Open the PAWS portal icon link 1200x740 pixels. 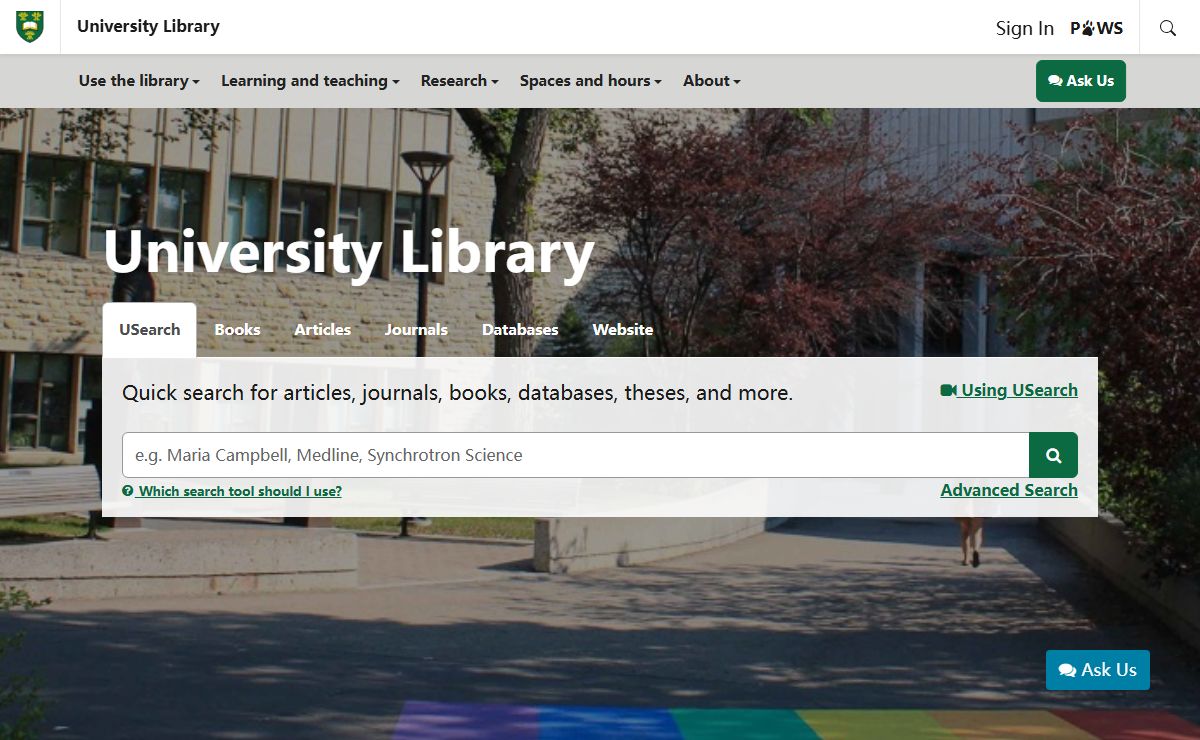1096,28
